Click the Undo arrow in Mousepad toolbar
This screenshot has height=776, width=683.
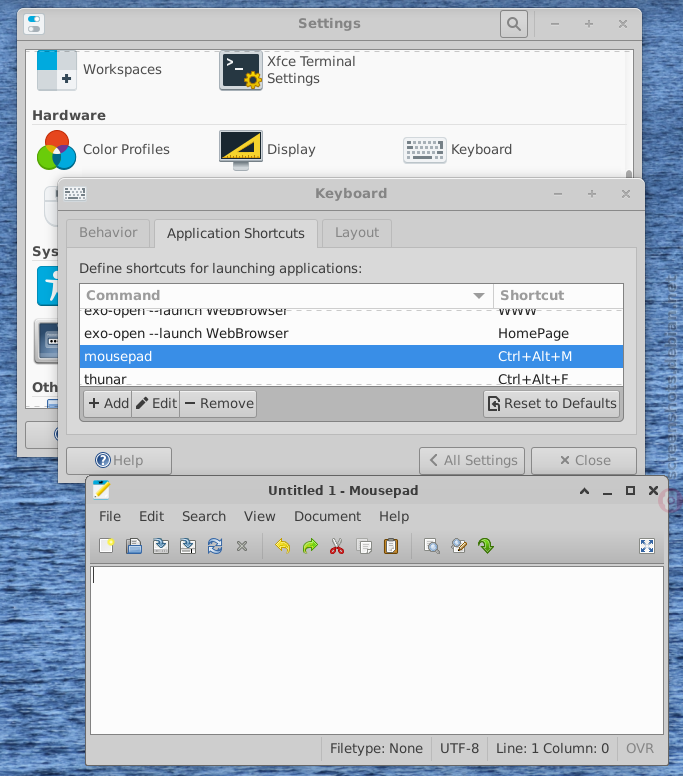tap(283, 546)
